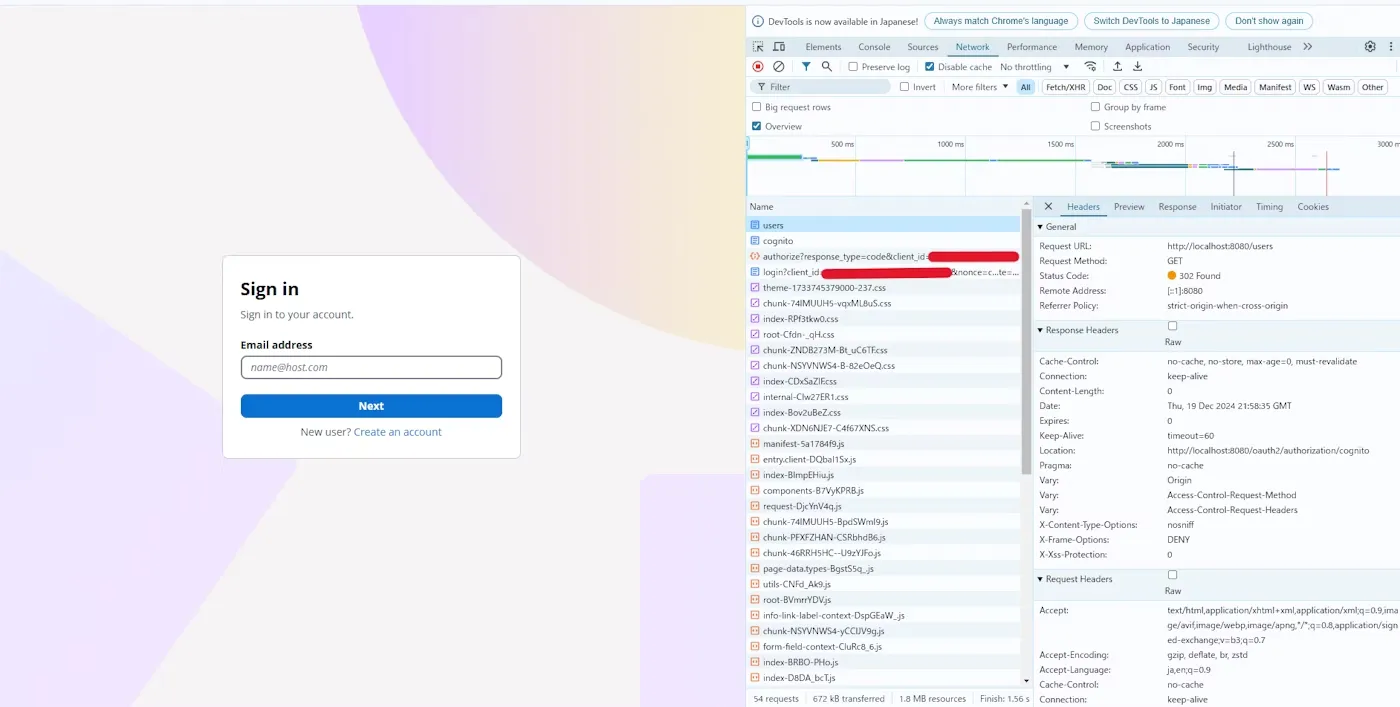Switch to the Console tab
Screen dimensions: 1400x707
coord(874,47)
